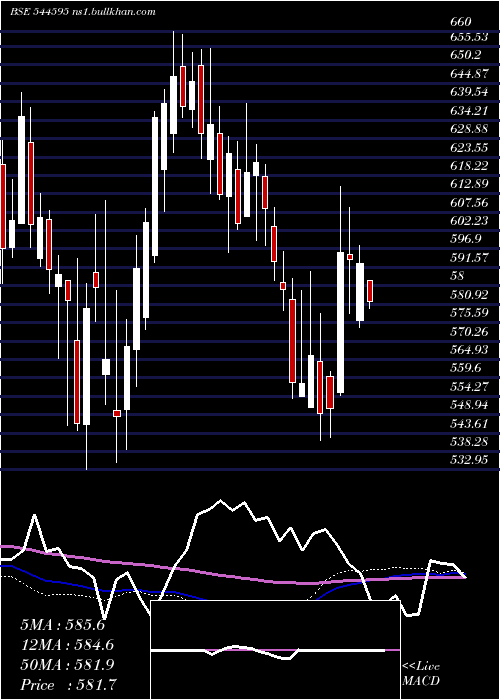Click the 5MA : 585.6 reading

62,625
